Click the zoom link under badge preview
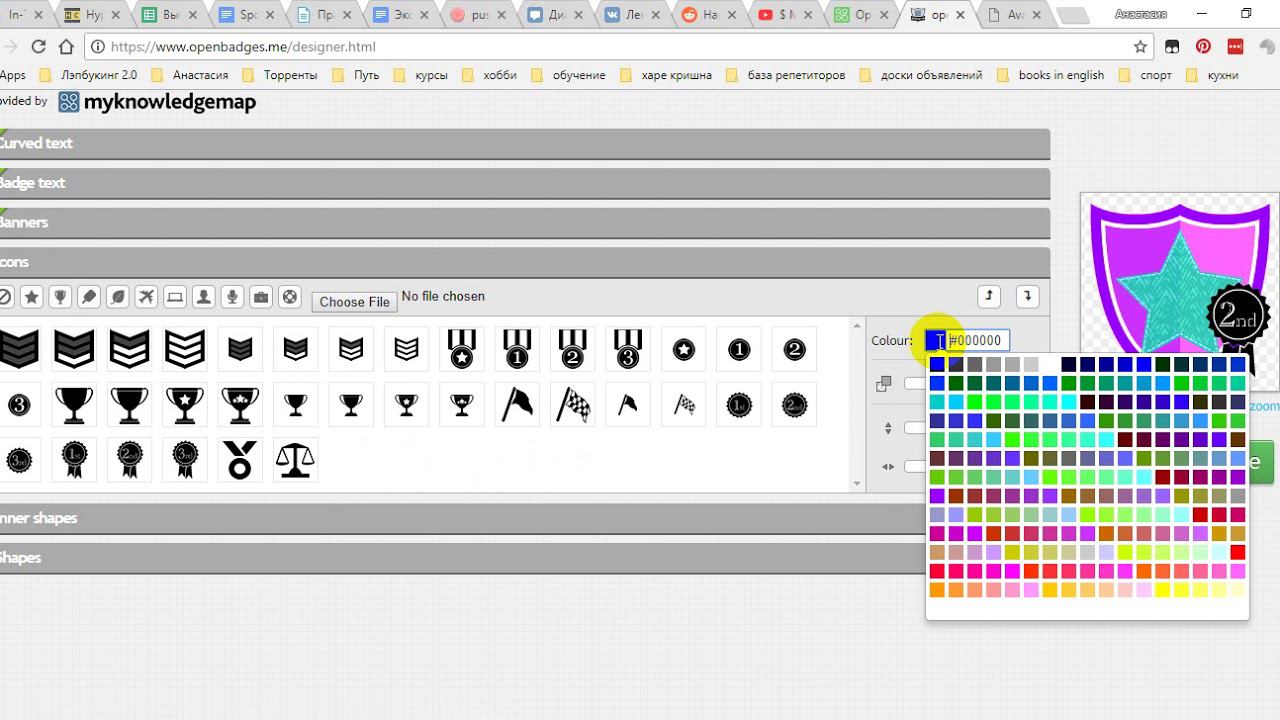Image resolution: width=1280 pixels, height=720 pixels. [x=1264, y=406]
